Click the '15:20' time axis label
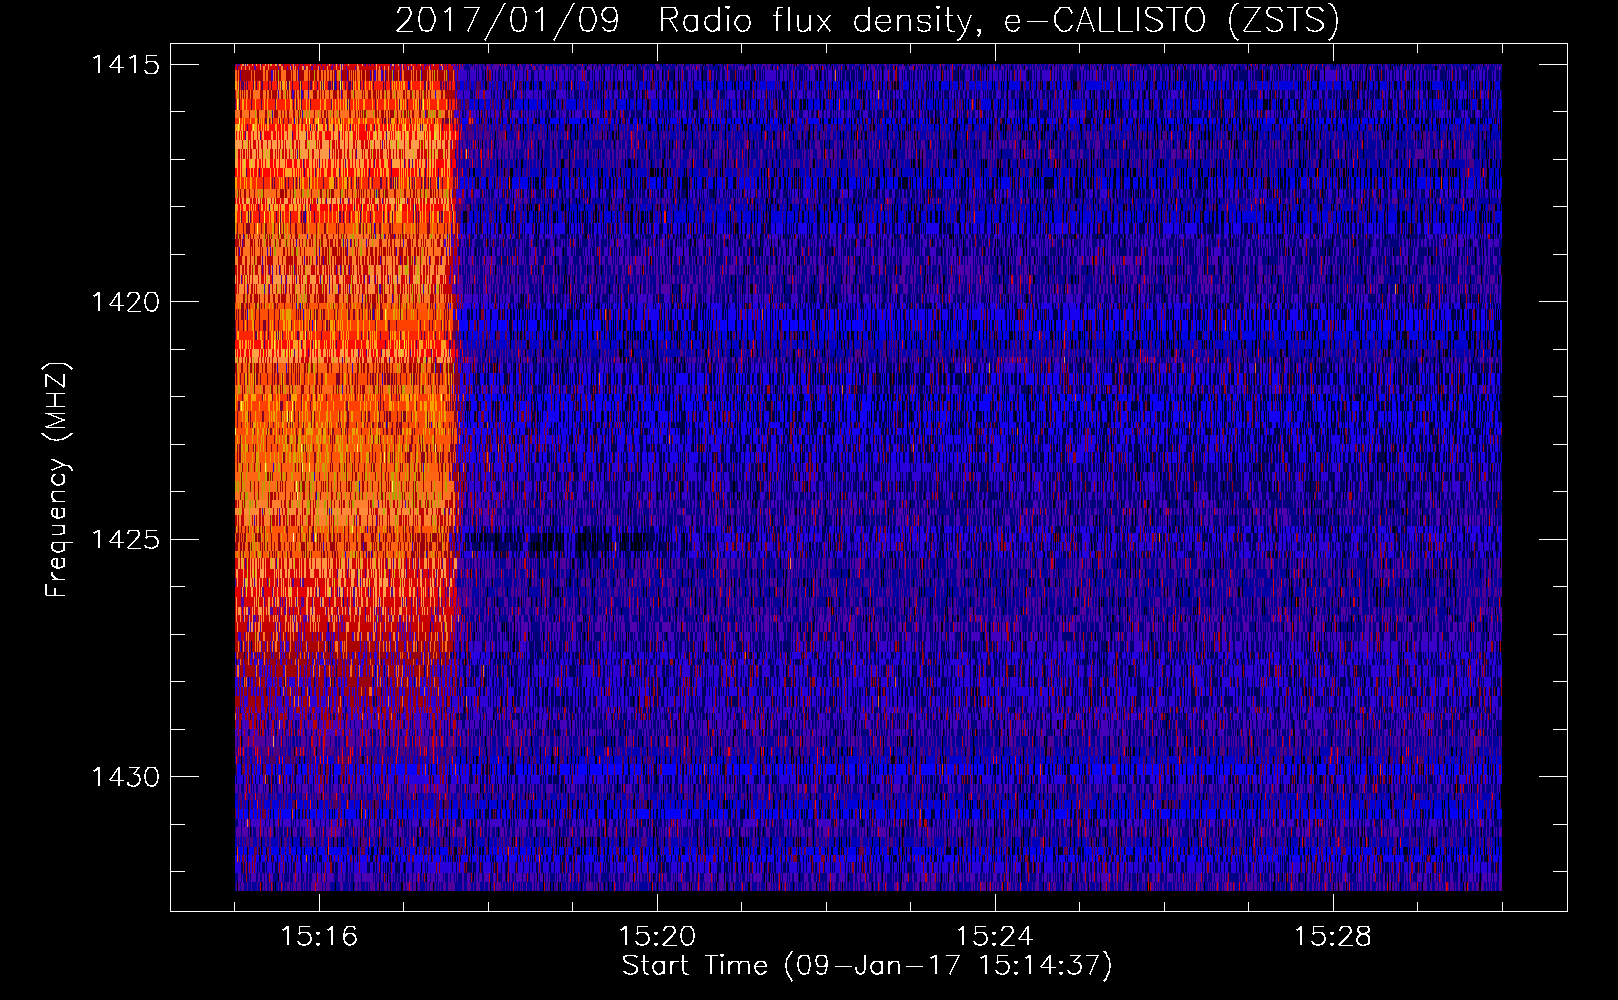 tap(657, 937)
